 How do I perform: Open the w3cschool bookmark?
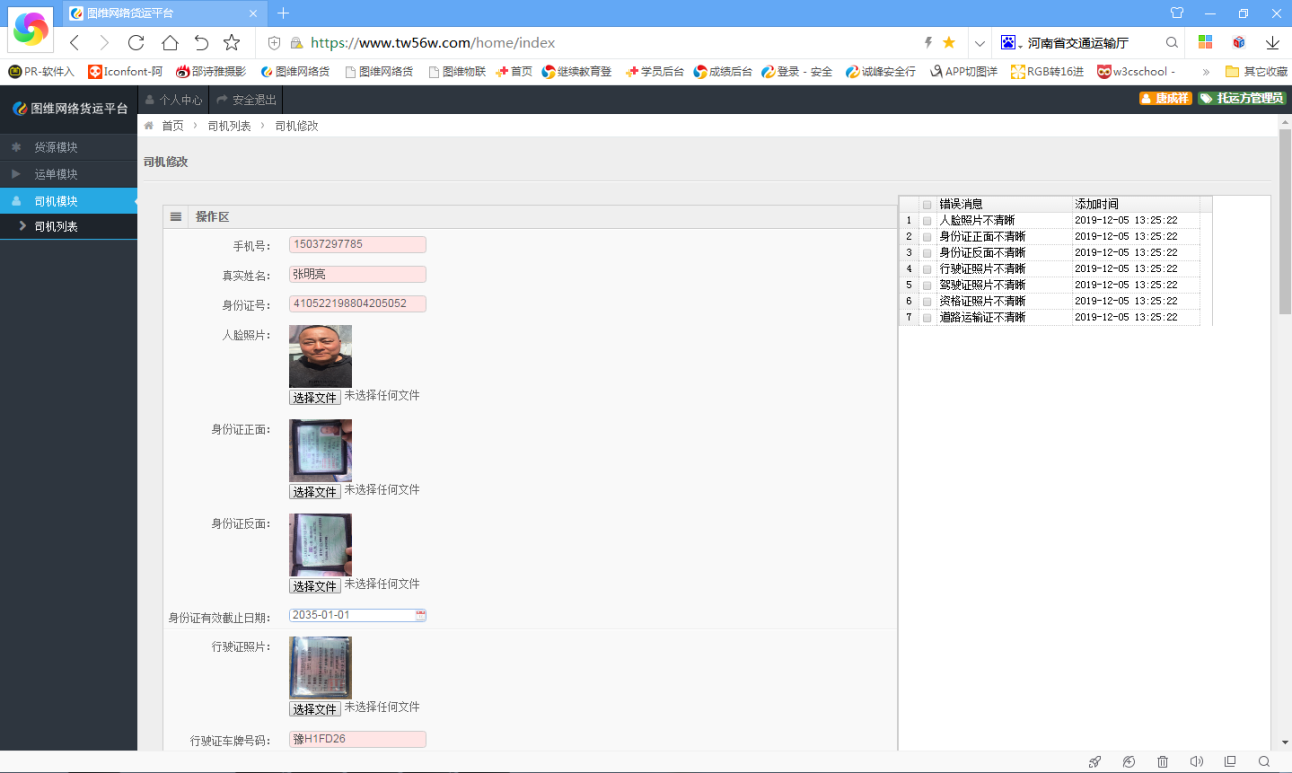pos(1136,72)
